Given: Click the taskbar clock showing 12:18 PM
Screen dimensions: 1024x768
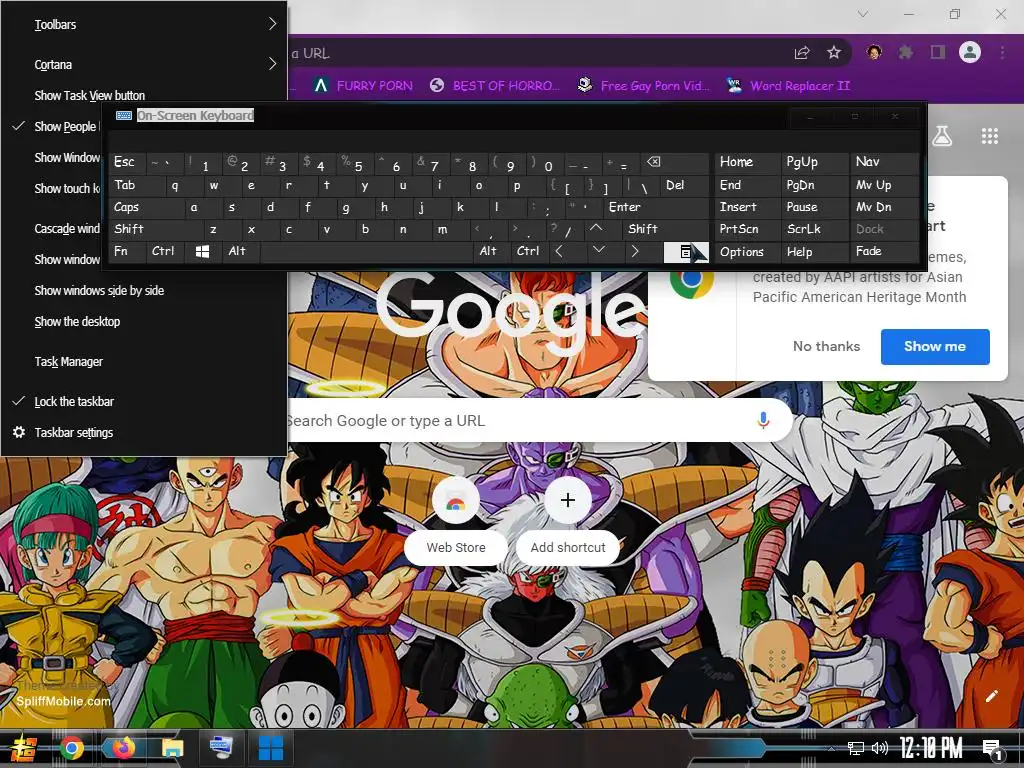Looking at the screenshot, I should pos(931,748).
